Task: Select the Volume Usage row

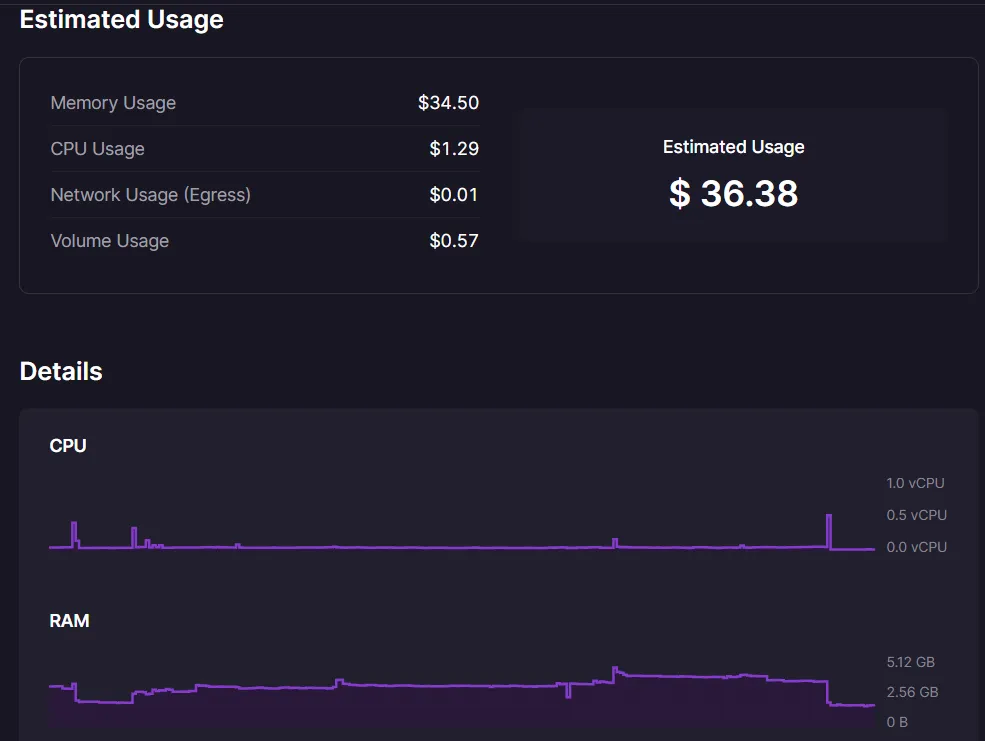Action: (x=110, y=240)
